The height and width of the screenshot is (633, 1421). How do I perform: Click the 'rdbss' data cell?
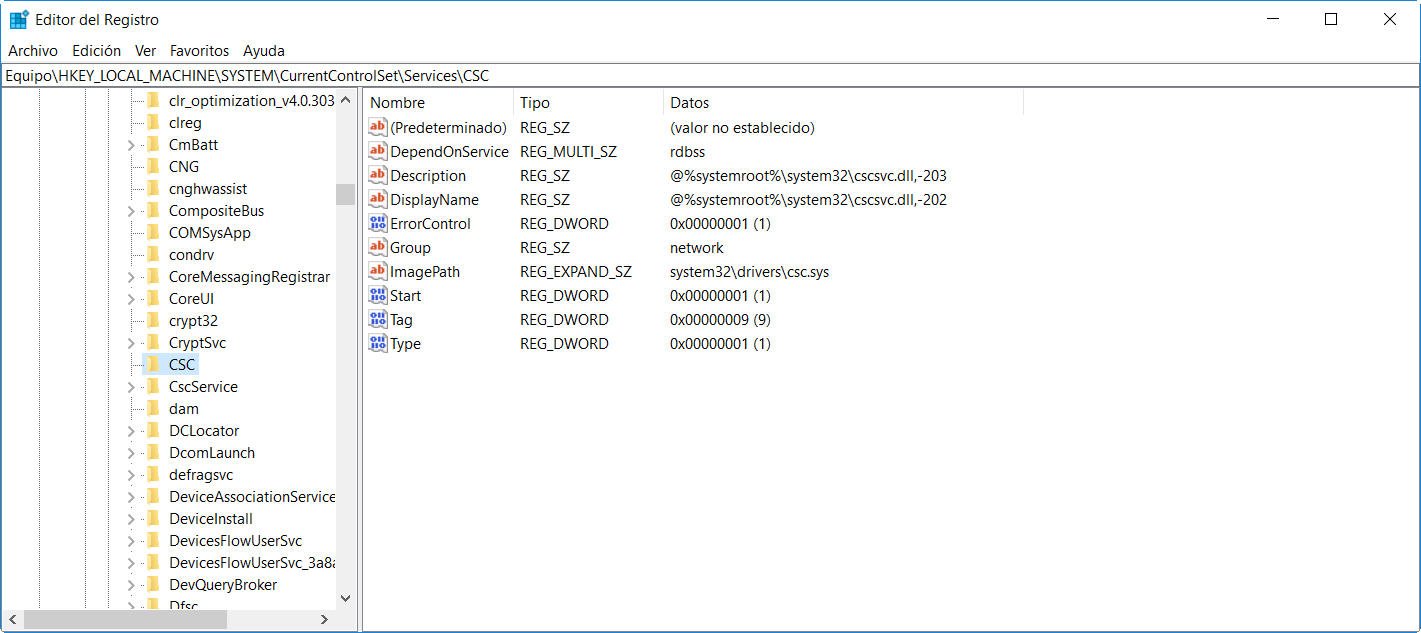pyautogui.click(x=687, y=152)
